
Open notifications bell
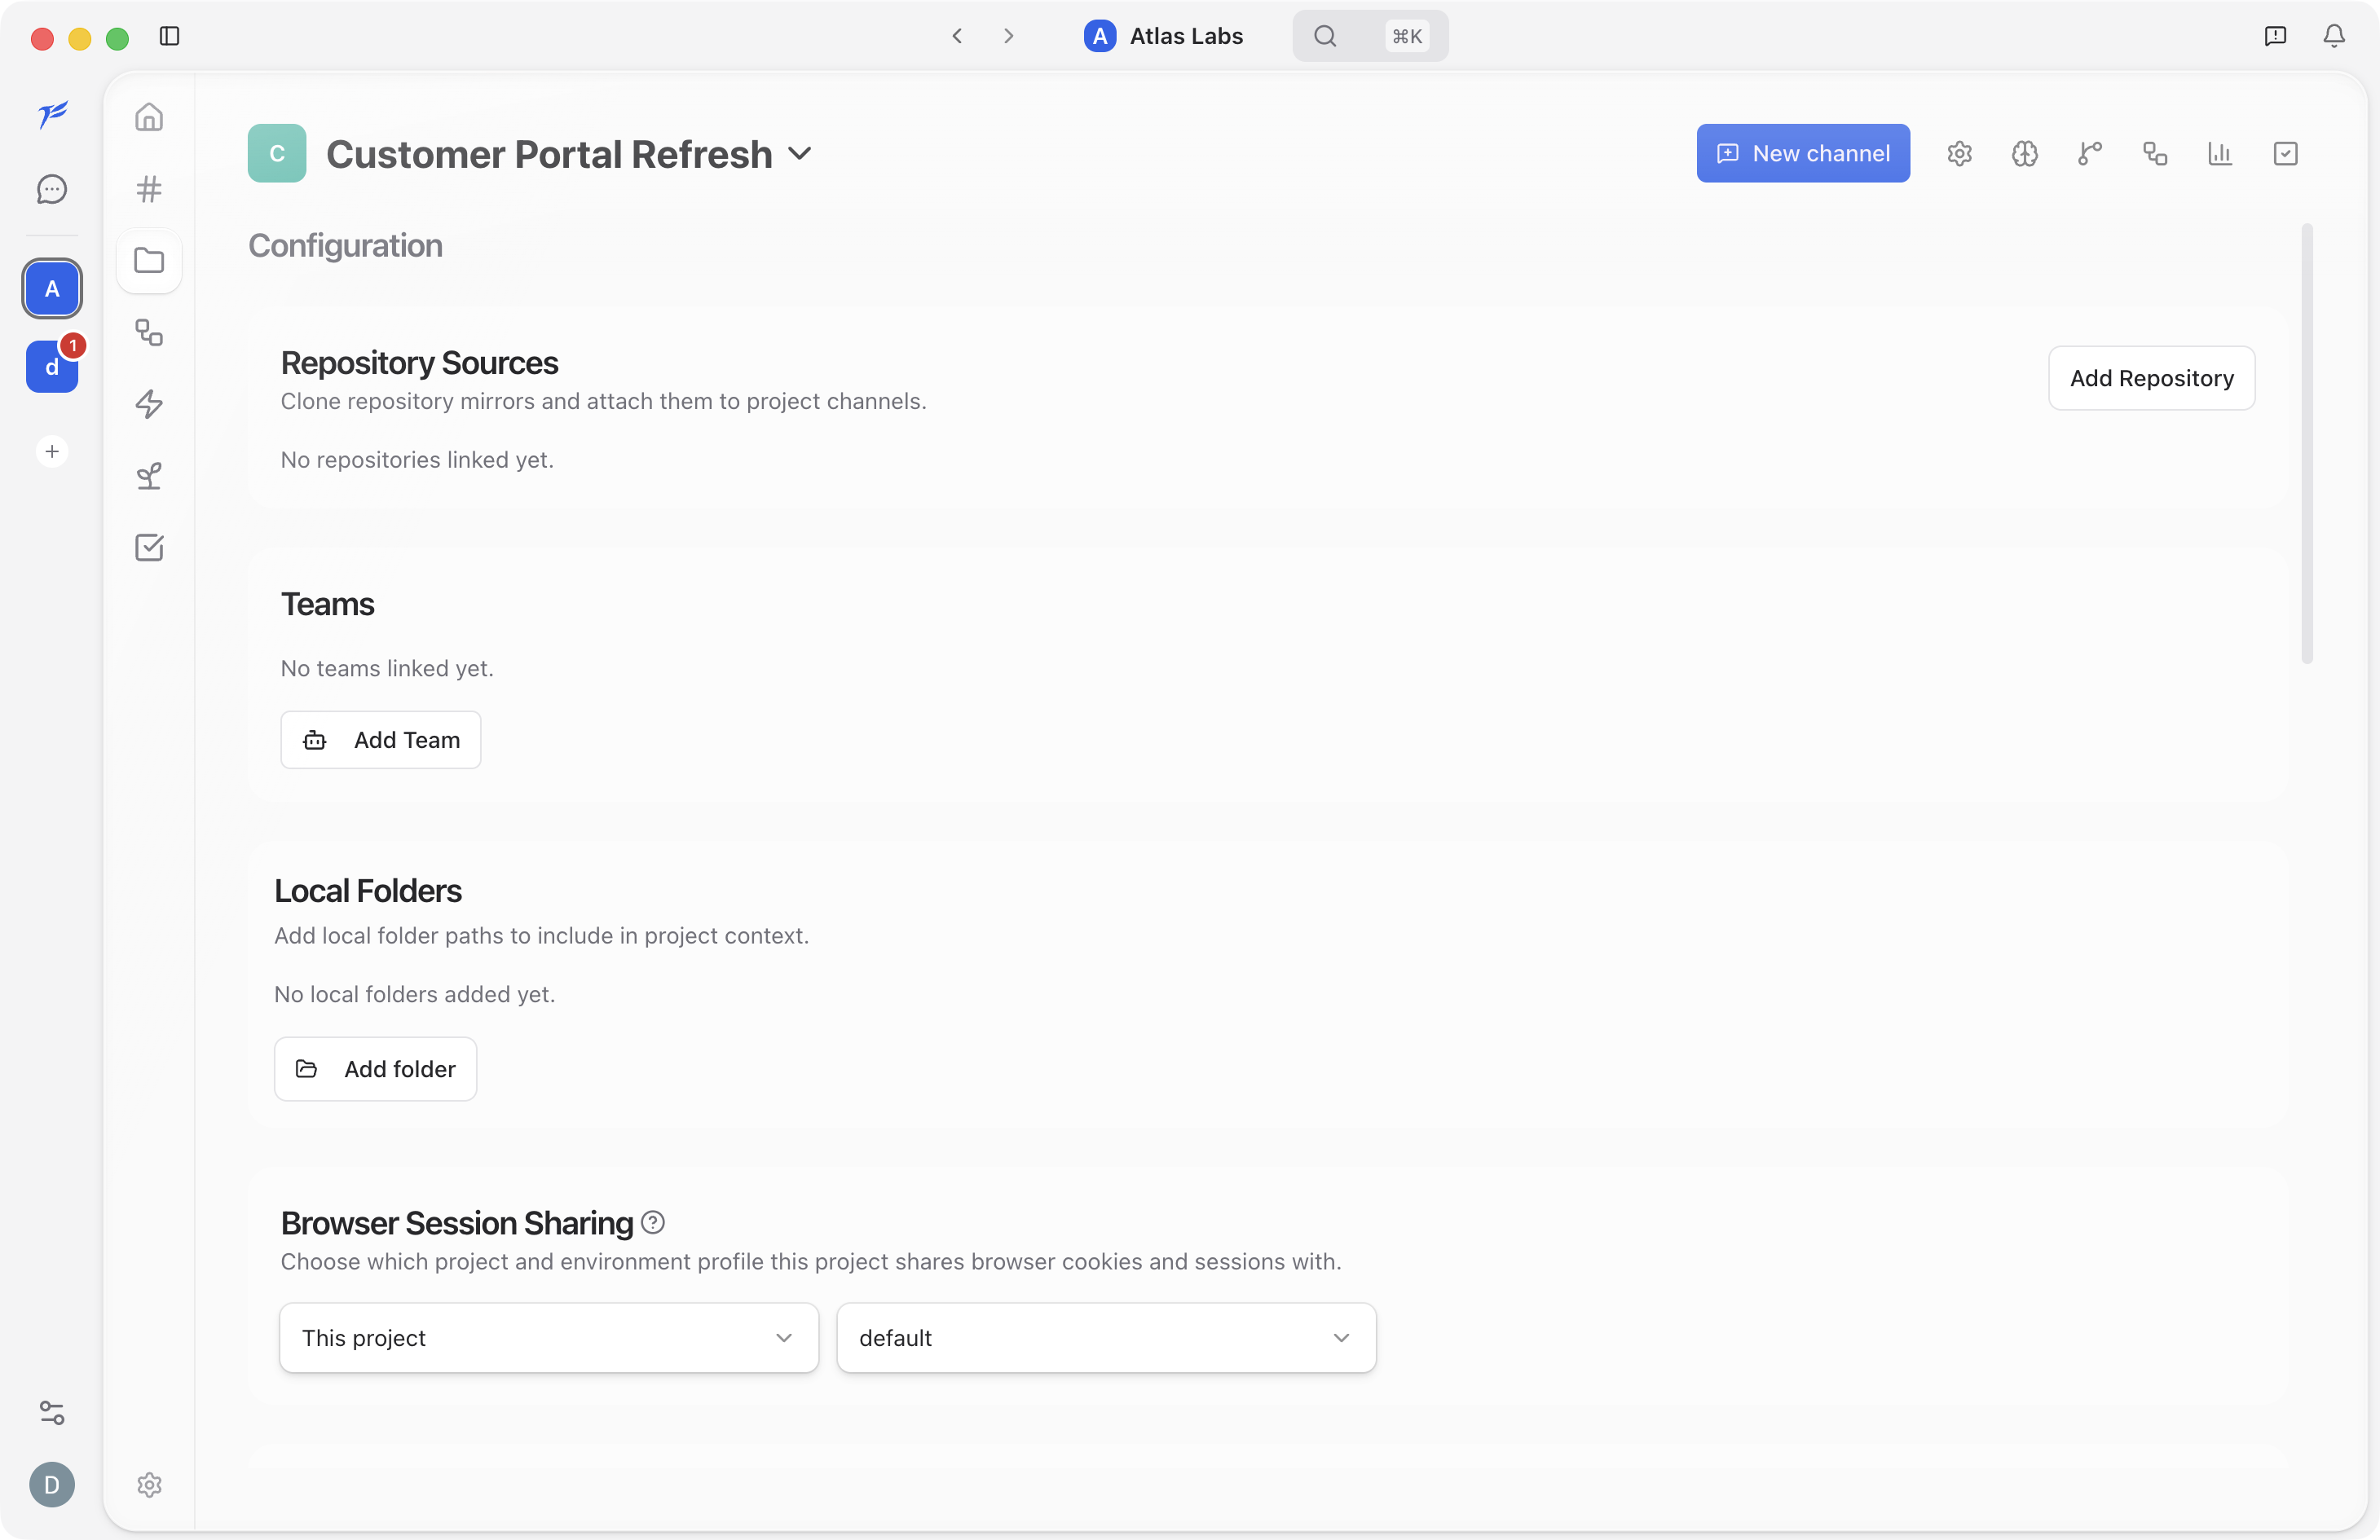coord(2333,36)
